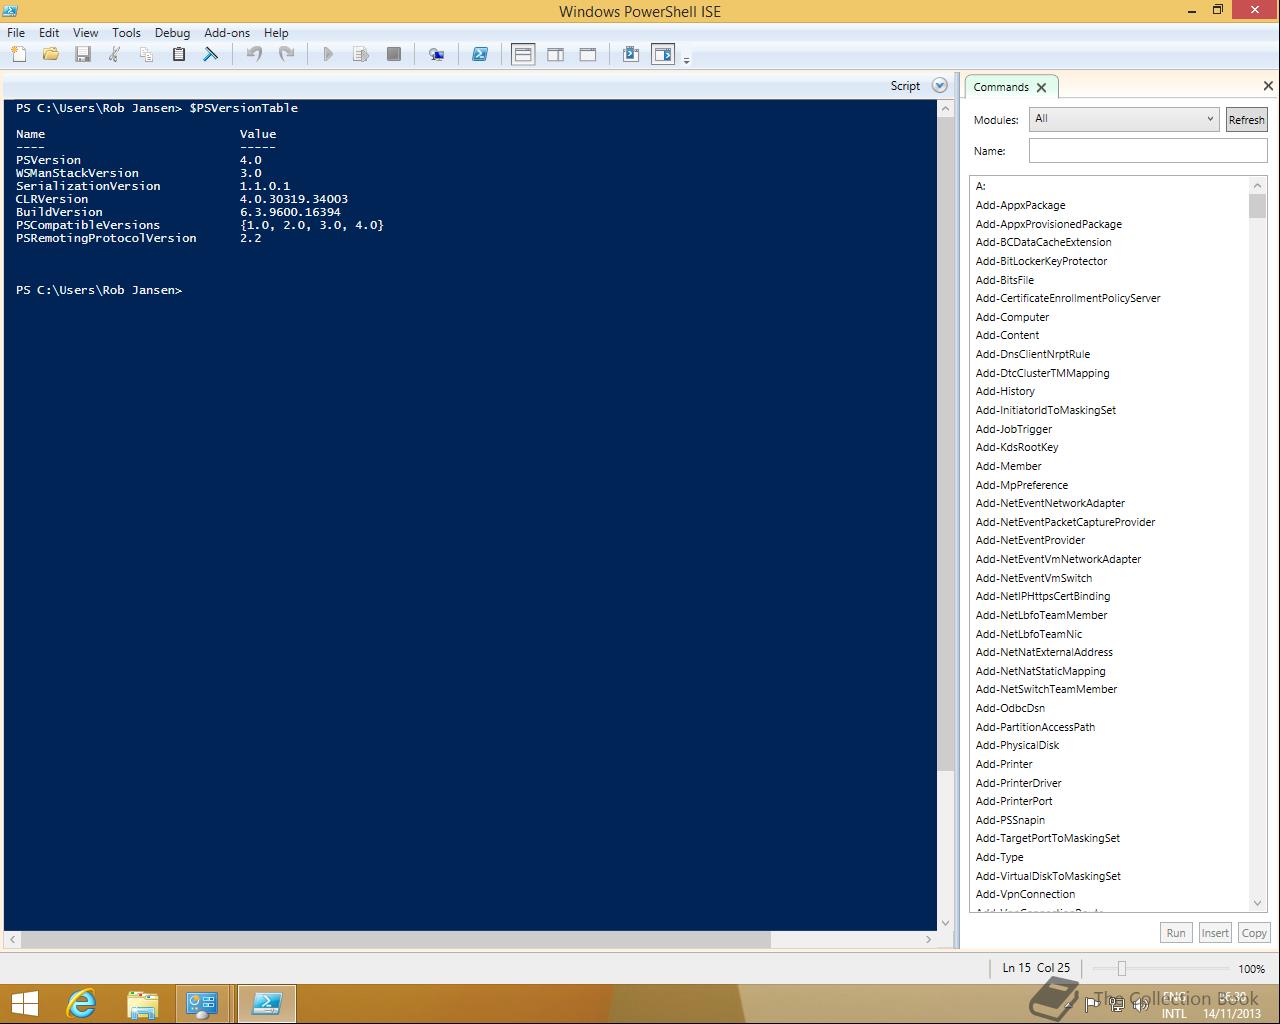Screen dimensions: 1280x1024
Task: Show script pane on right layout
Action: 555,55
